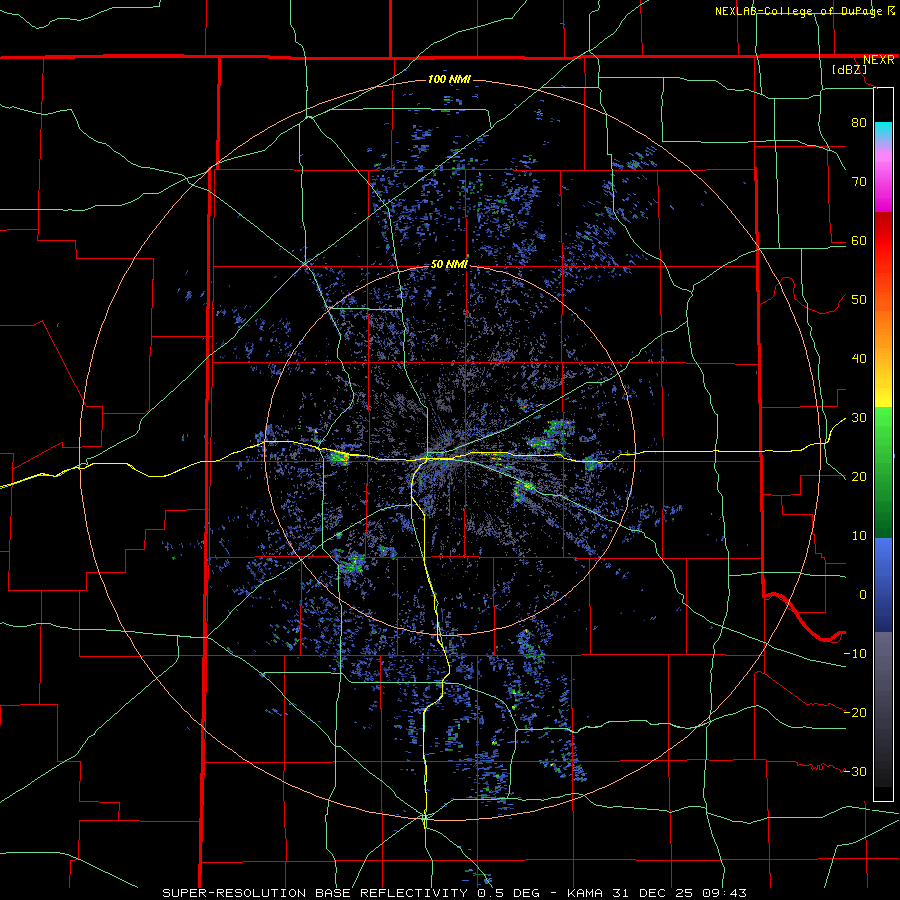Select the 30 dBZ scale label
This screenshot has width=900, height=900.
tap(859, 418)
